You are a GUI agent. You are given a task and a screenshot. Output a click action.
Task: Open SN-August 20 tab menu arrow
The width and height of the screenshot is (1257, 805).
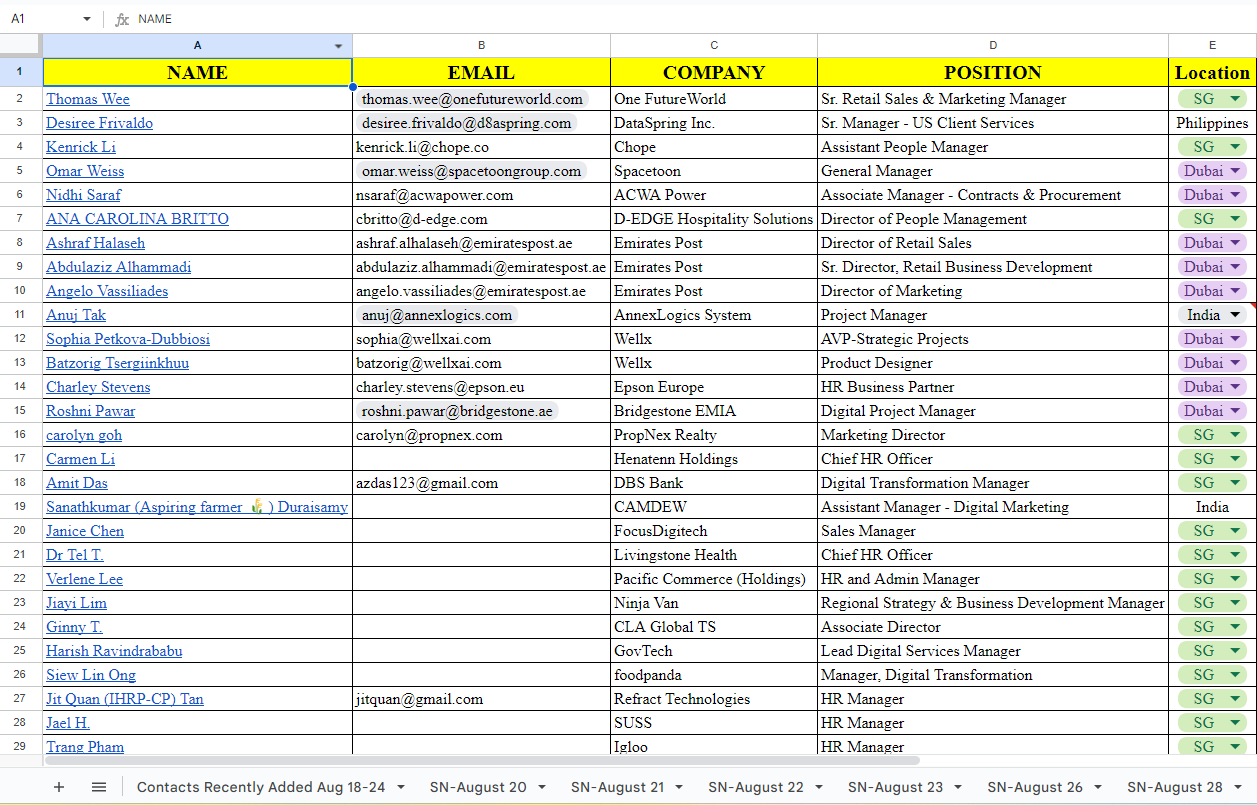[x=542, y=787]
